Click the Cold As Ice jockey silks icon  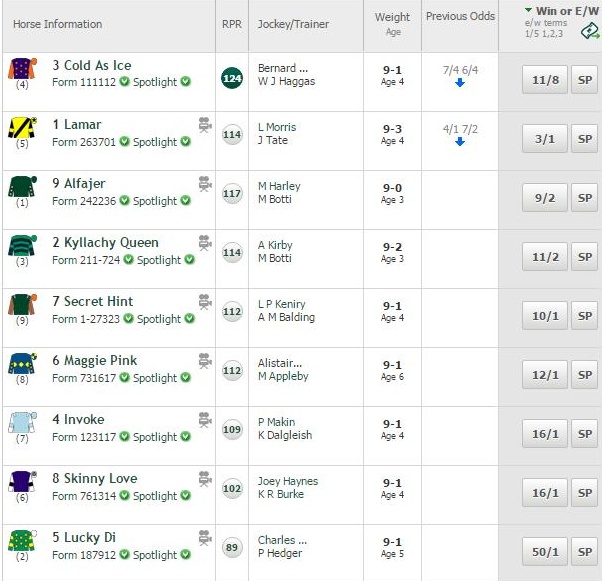point(22,69)
